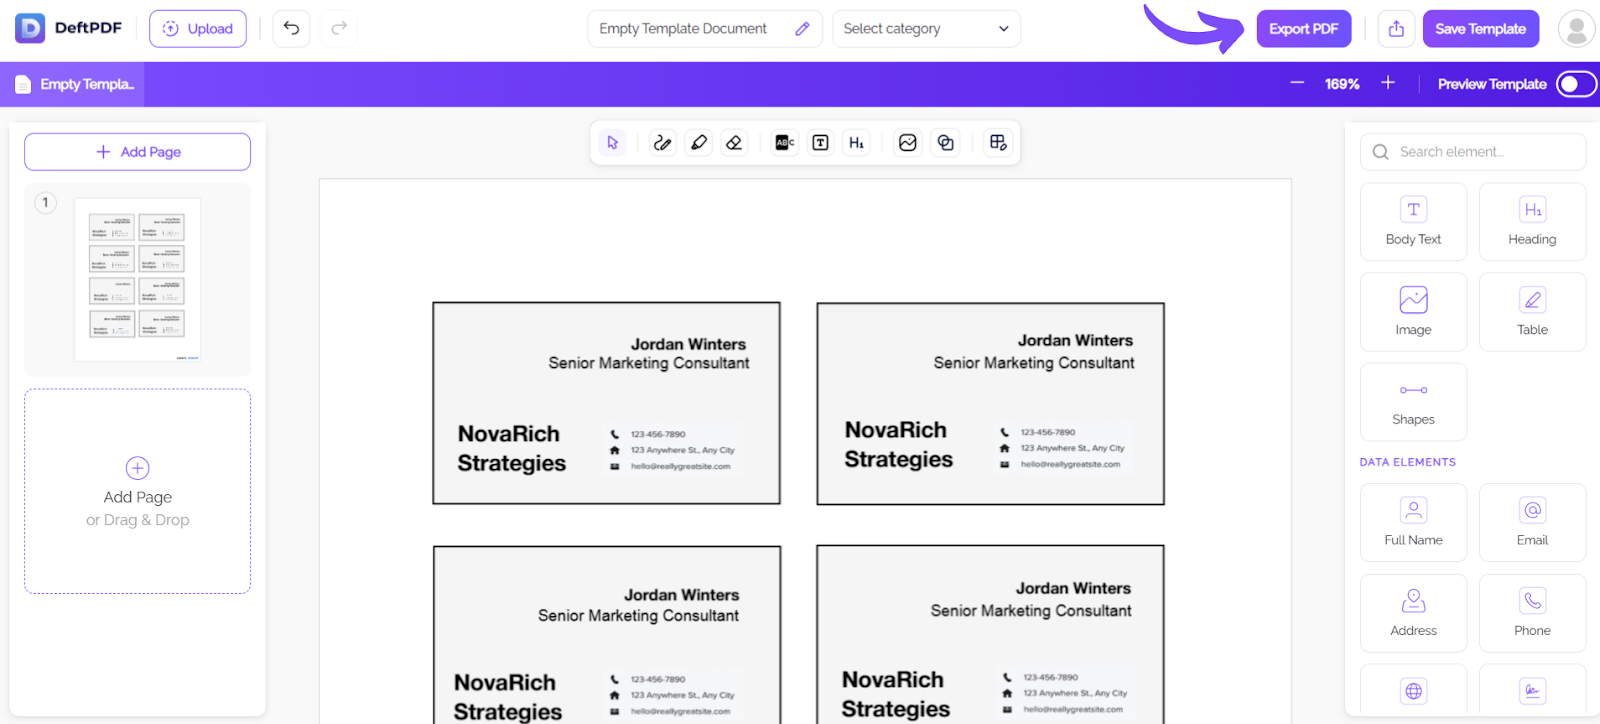Select the table edit tool in toolbar

(x=998, y=143)
